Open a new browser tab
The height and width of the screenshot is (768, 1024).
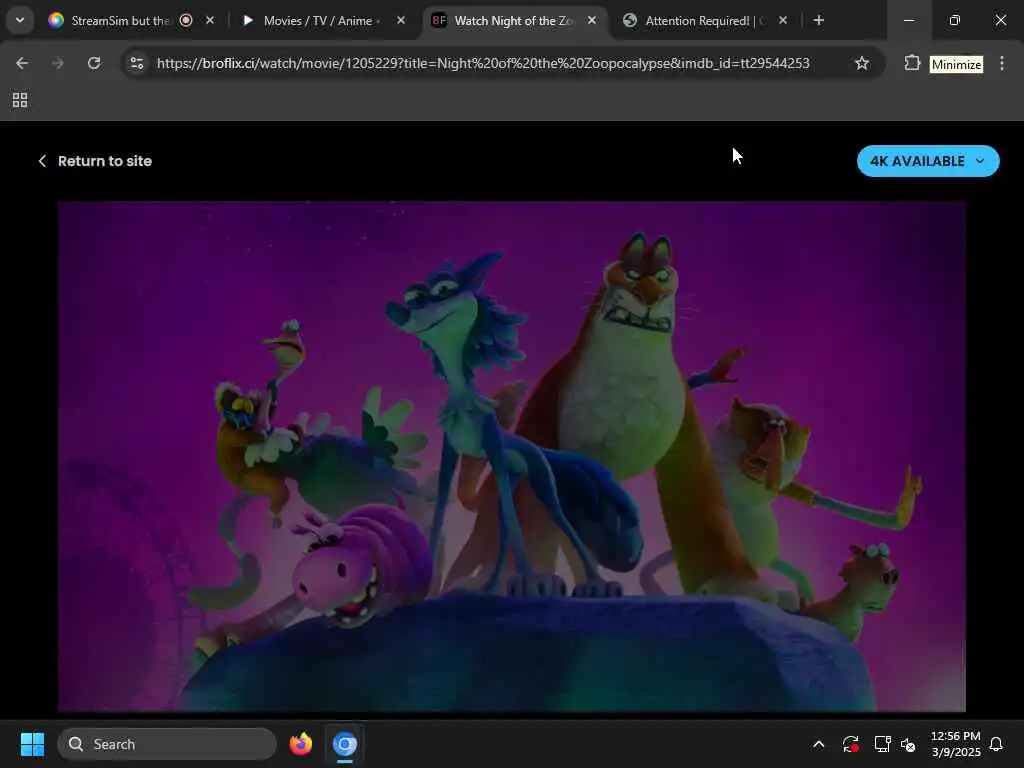click(818, 20)
